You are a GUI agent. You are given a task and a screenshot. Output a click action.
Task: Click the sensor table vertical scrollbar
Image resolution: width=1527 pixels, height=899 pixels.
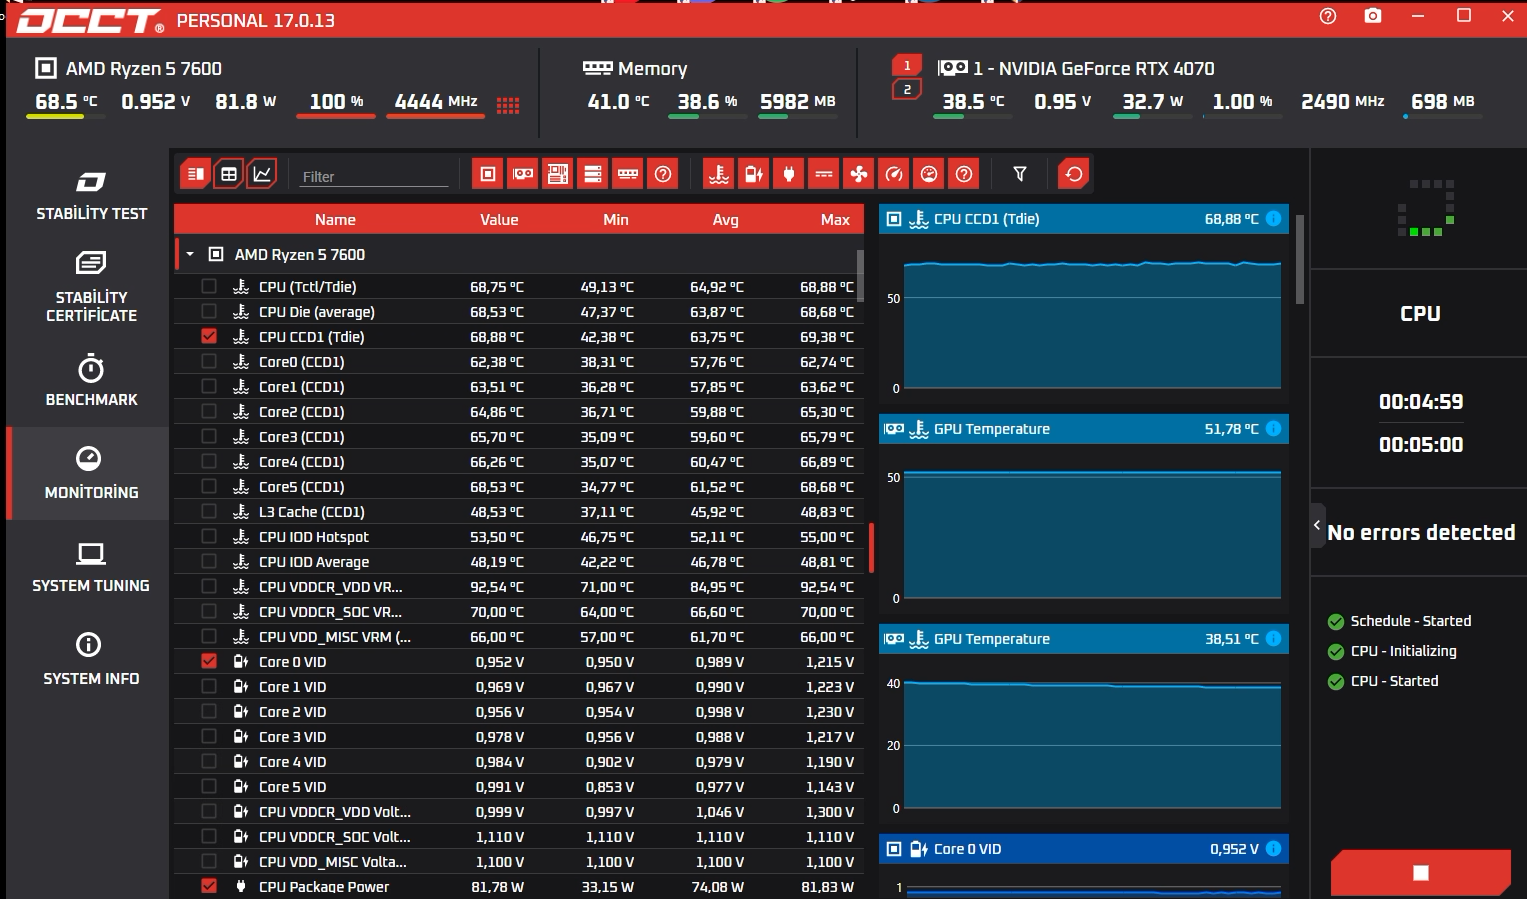point(860,275)
